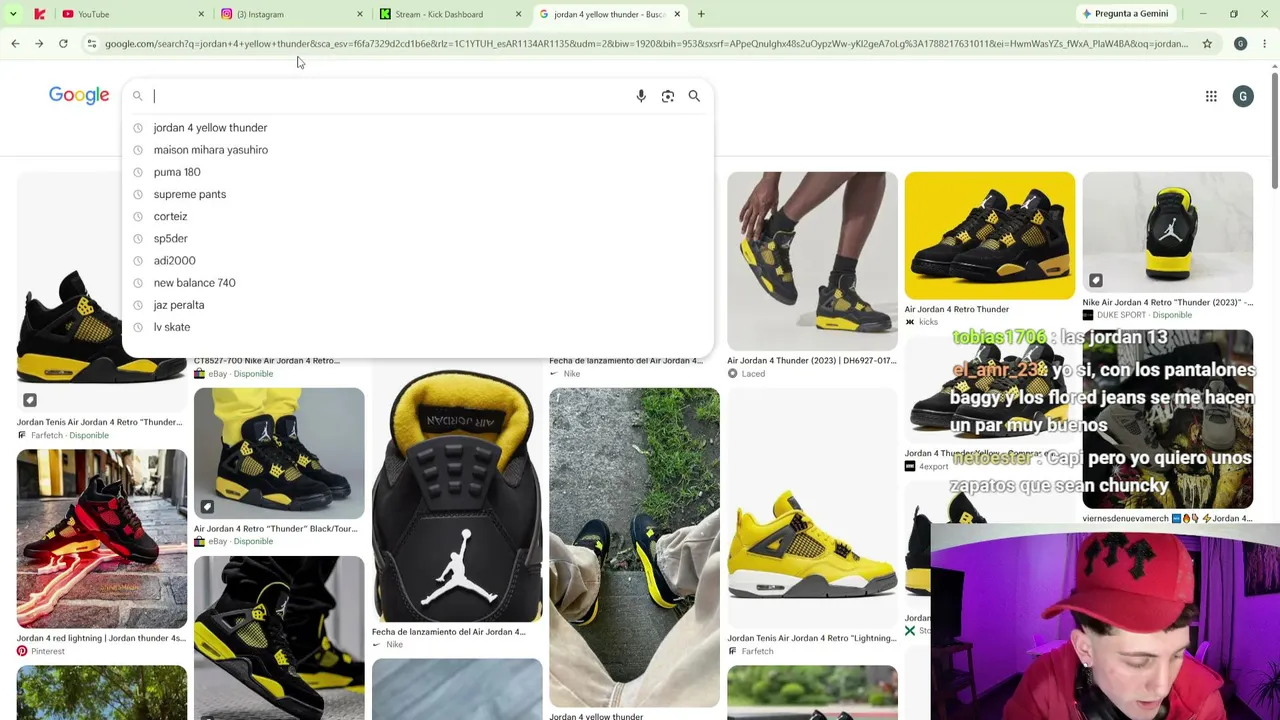Pick the 'sp5der' suggestion
Viewport: 1280px width, 720px height.
(x=418, y=238)
